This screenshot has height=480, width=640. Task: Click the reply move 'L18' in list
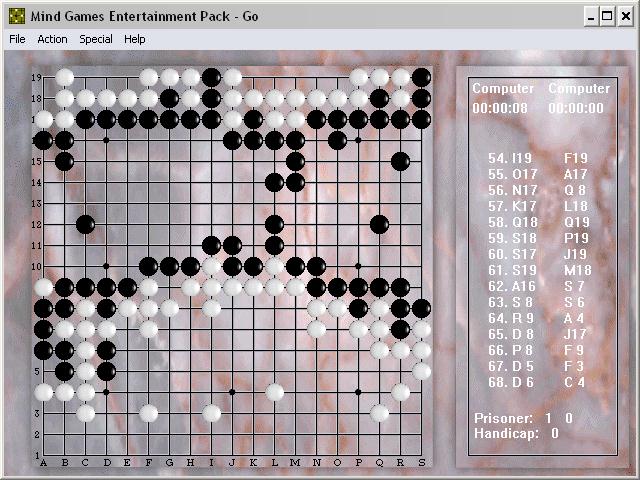pyautogui.click(x=576, y=207)
